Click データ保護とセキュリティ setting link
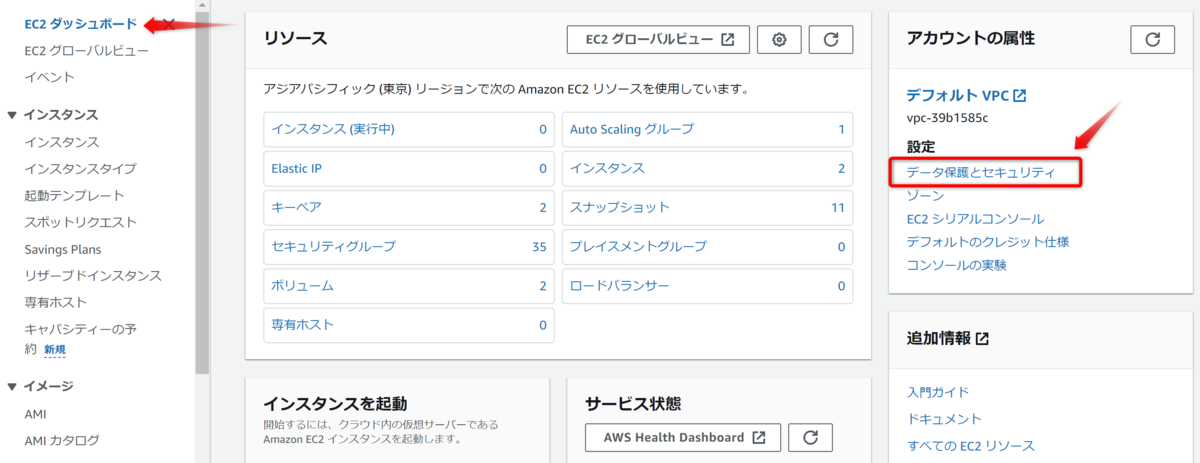Viewport: 1200px width, 463px height. [x=981, y=173]
